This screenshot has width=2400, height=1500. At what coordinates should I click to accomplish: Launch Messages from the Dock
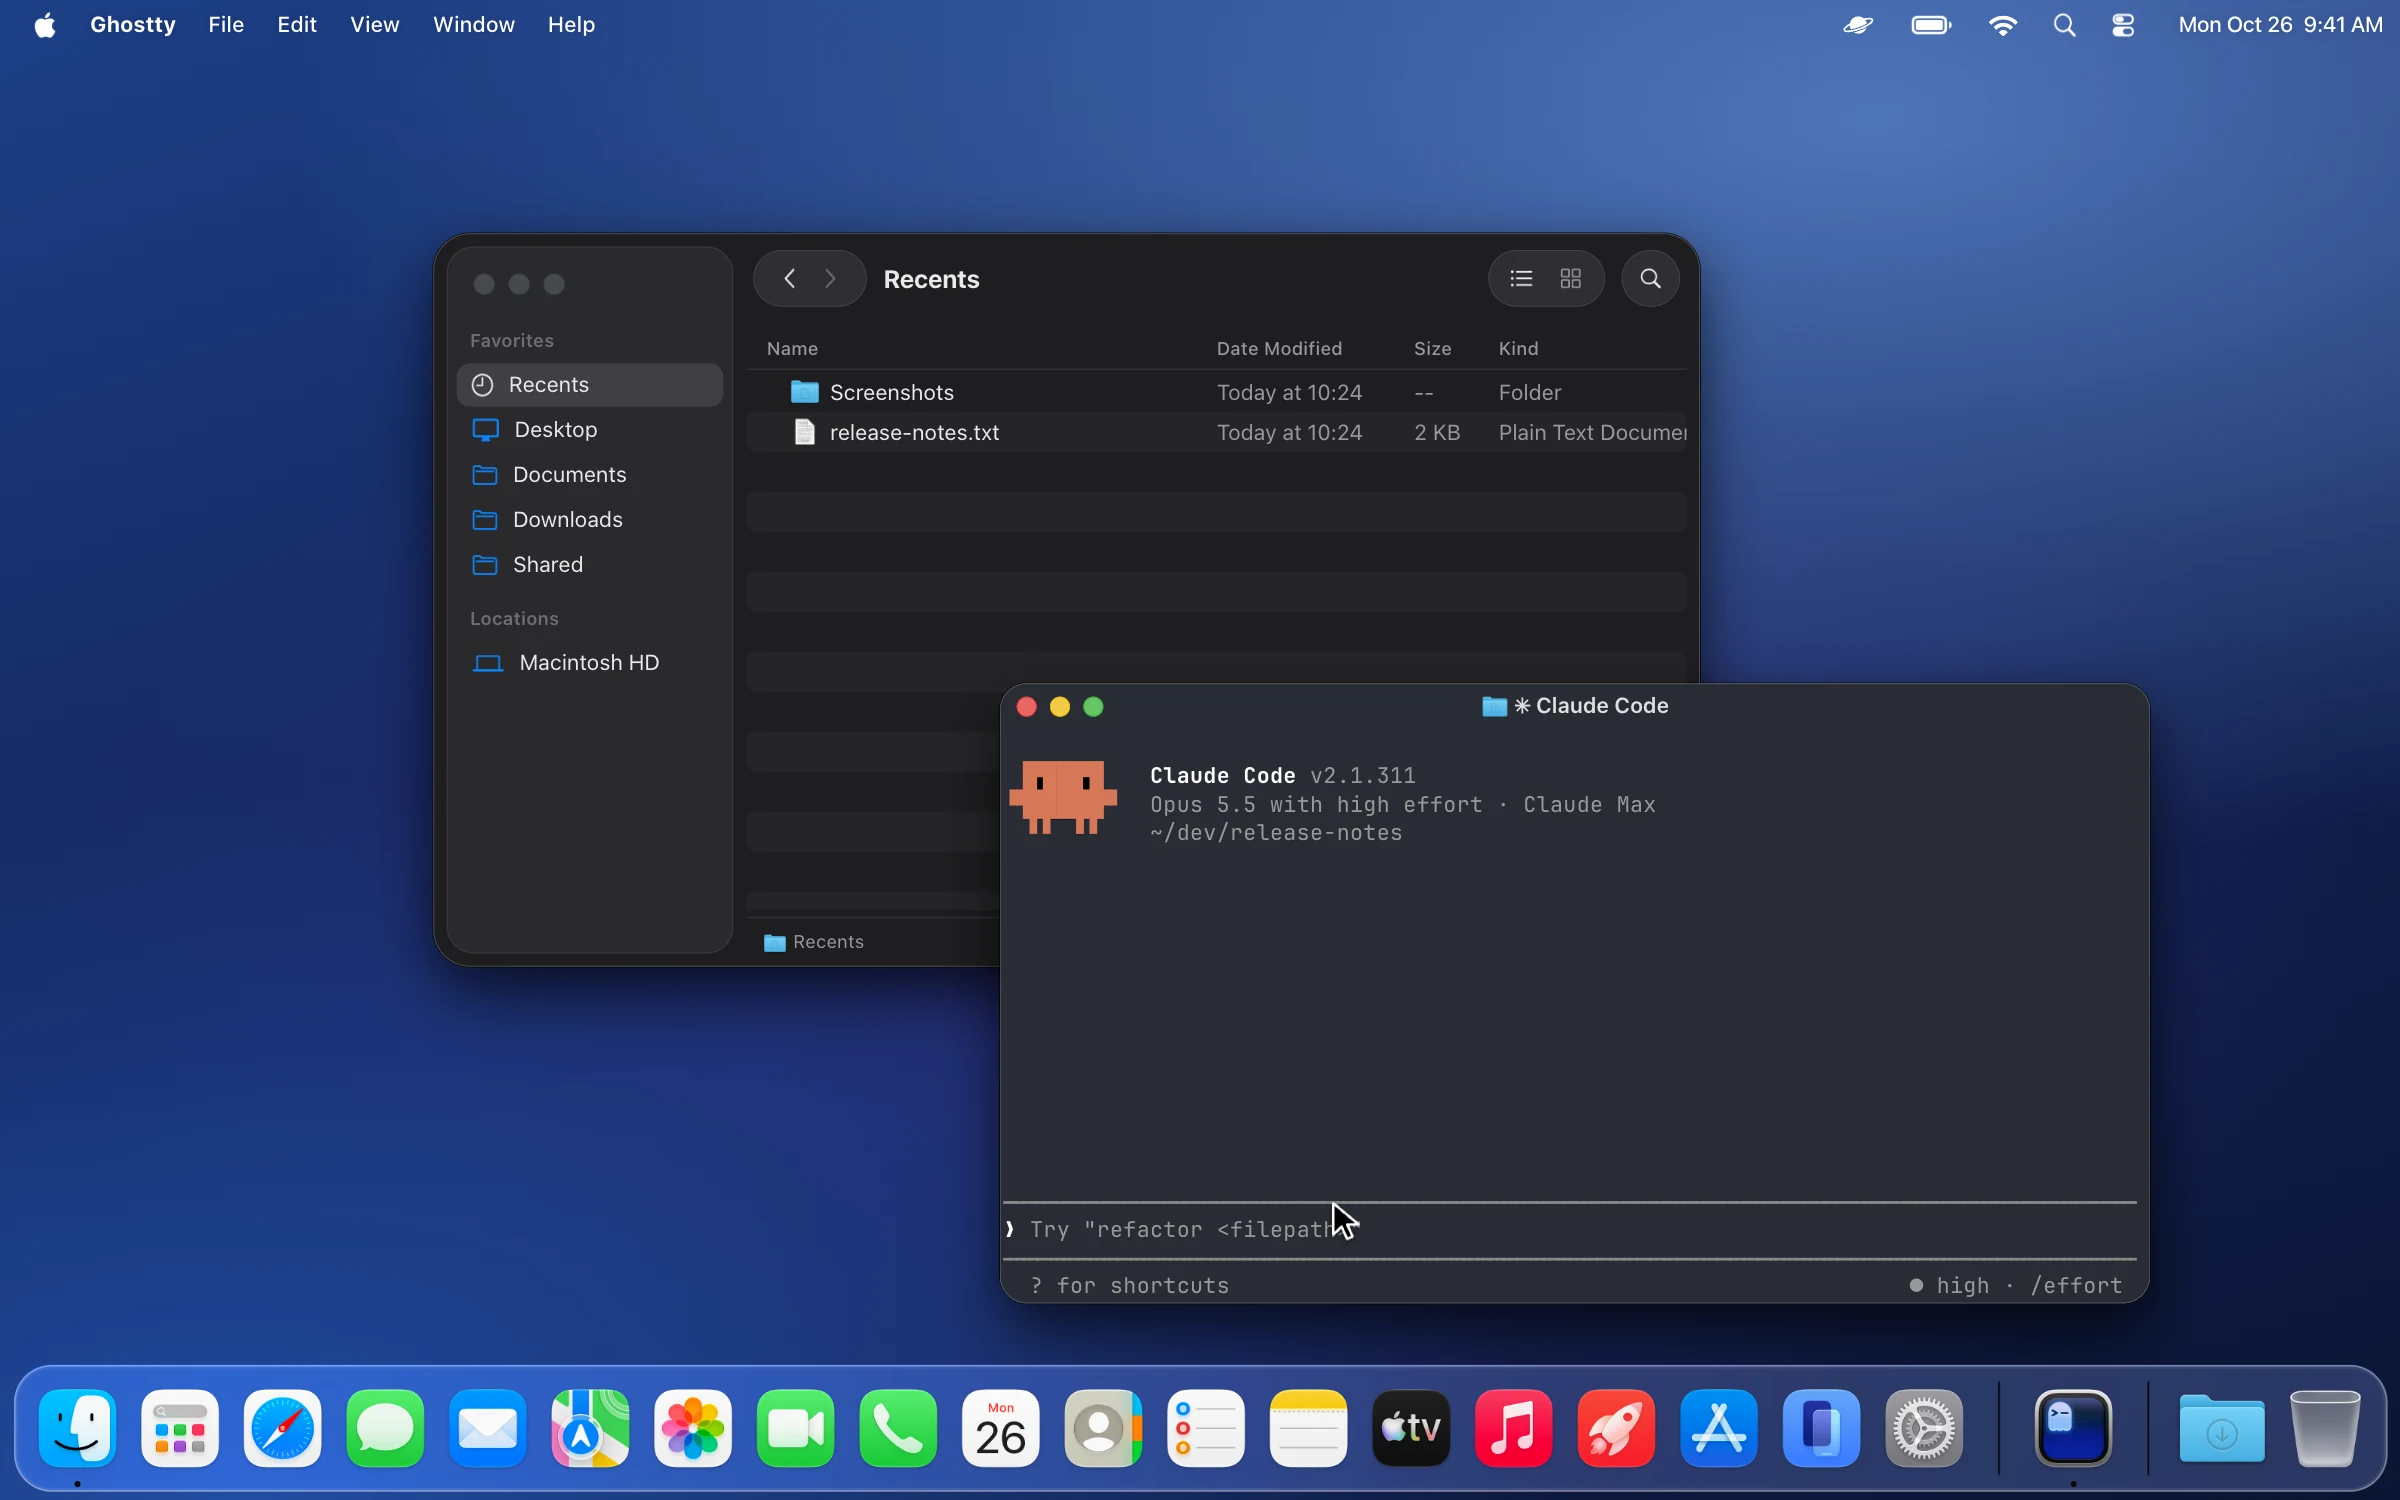[x=385, y=1429]
